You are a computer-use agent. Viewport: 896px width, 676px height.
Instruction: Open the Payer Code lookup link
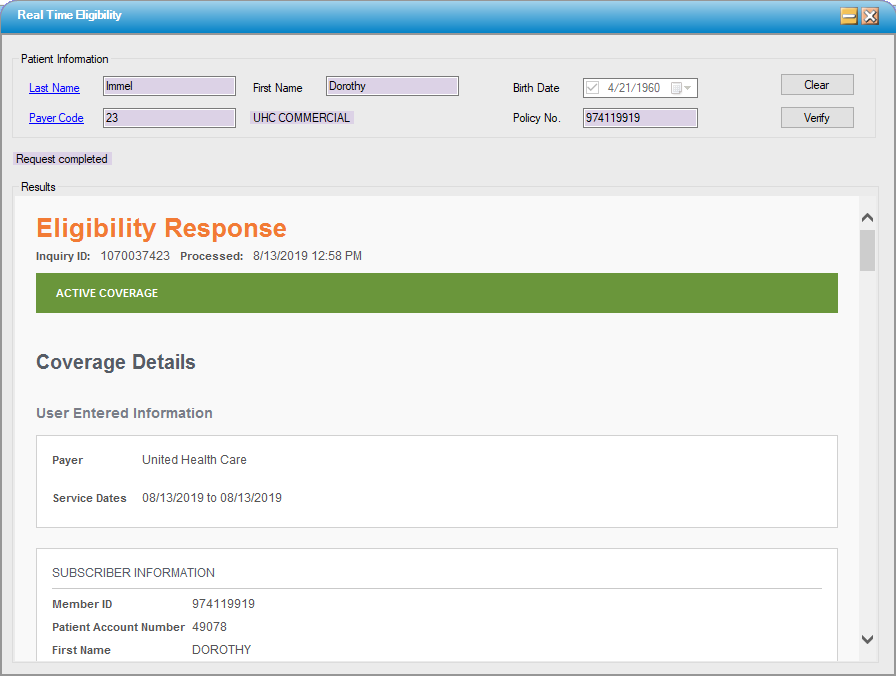pyautogui.click(x=56, y=118)
